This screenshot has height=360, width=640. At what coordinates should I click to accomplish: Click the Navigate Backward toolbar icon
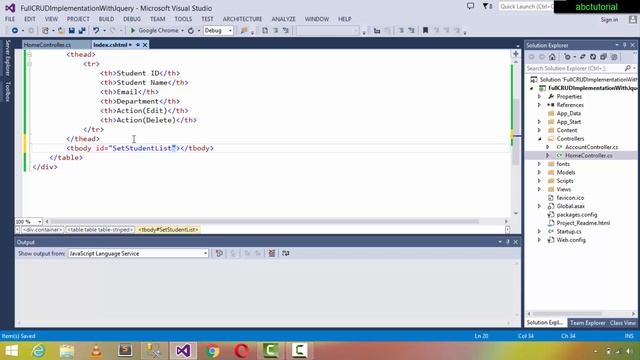(15, 31)
